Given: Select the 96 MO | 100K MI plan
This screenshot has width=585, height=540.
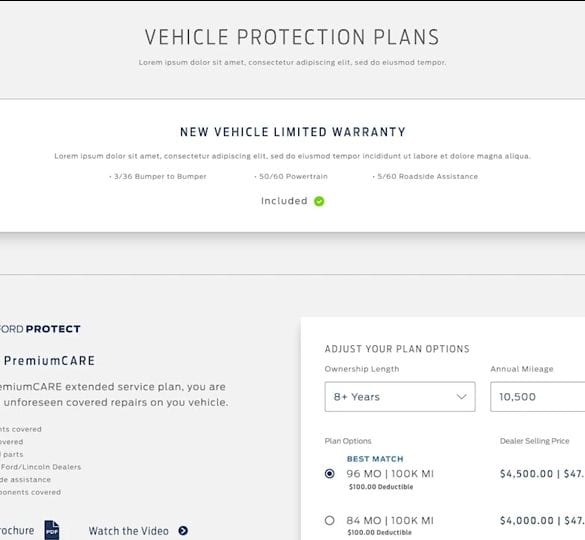Looking at the screenshot, I should pos(329,474).
